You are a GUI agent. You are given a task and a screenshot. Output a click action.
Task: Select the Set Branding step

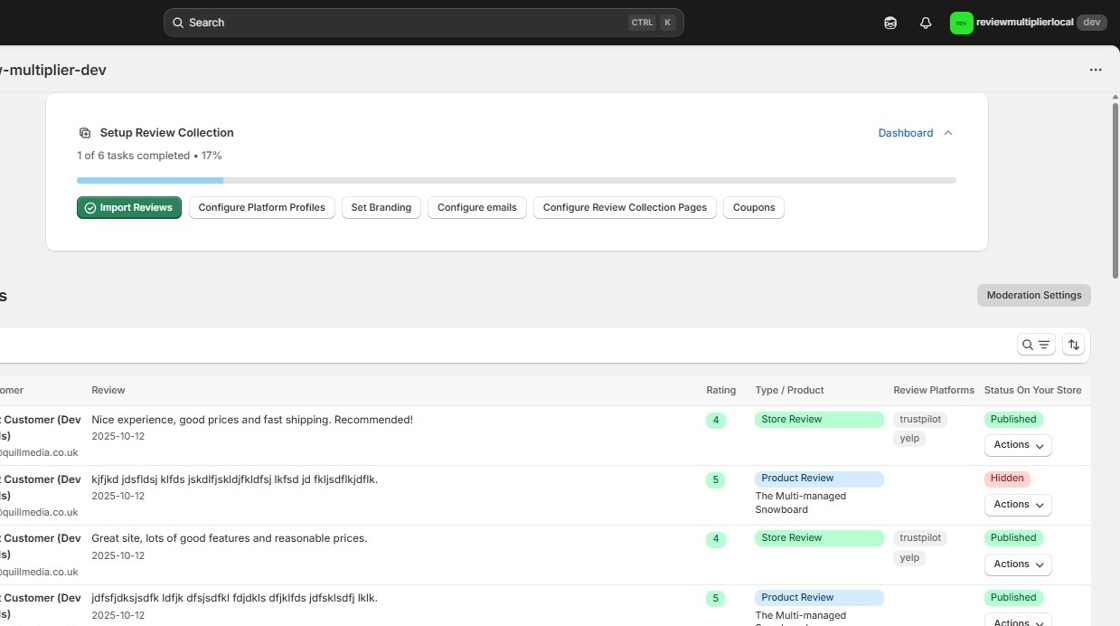click(x=381, y=207)
